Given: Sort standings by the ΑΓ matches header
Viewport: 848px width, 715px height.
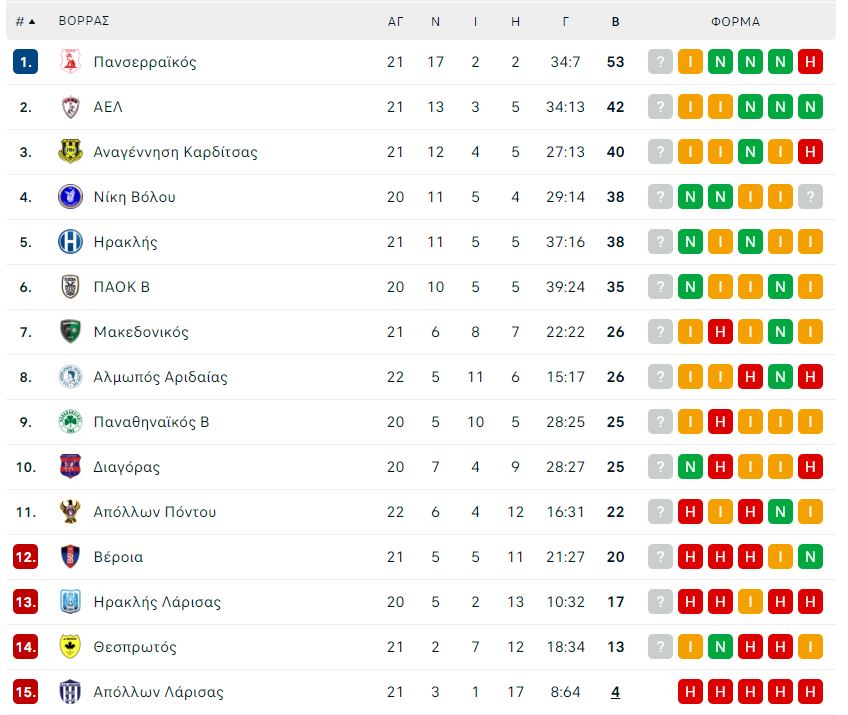Looking at the screenshot, I should pyautogui.click(x=395, y=22).
